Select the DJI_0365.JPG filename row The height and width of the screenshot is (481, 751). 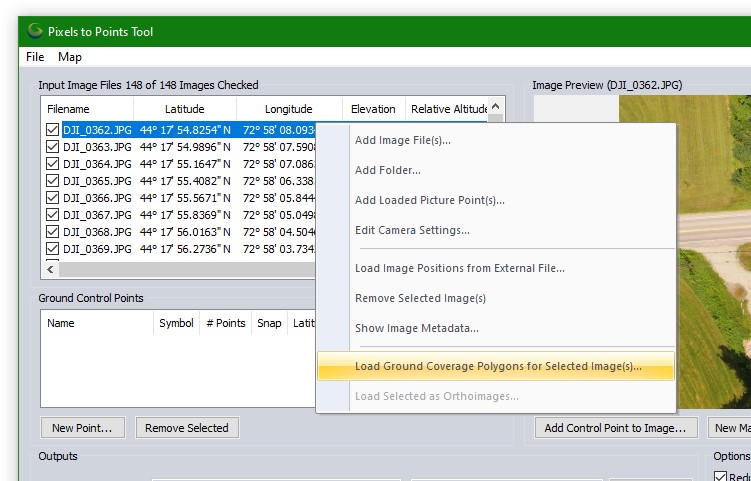(x=97, y=181)
